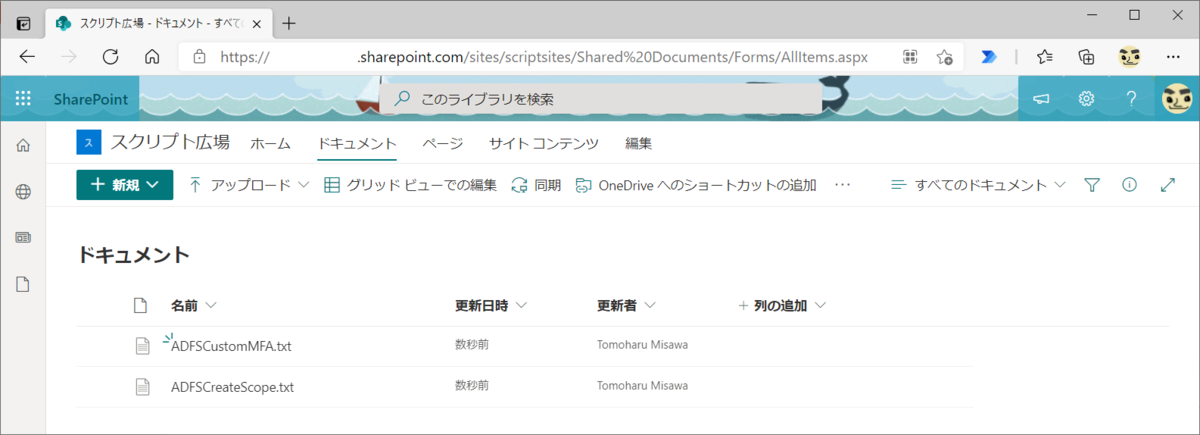Click the browser address bar URL
1200x435 pixels.
tap(544, 57)
